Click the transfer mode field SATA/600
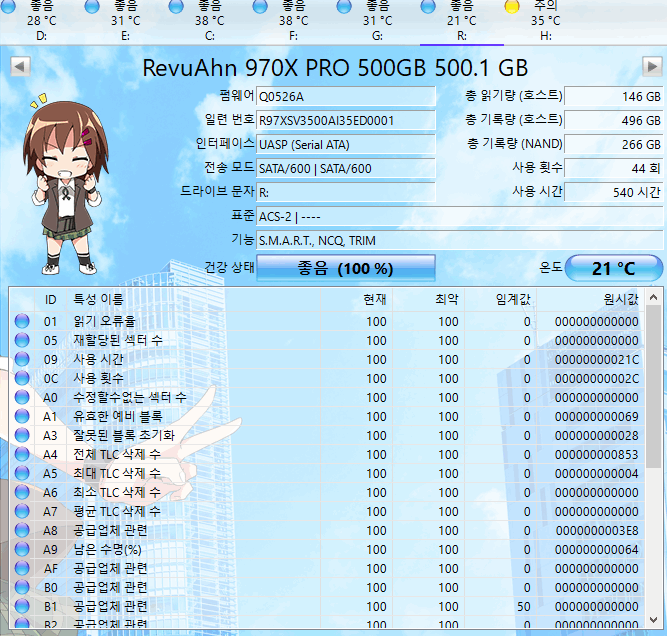The width and height of the screenshot is (667, 636). 346,168
